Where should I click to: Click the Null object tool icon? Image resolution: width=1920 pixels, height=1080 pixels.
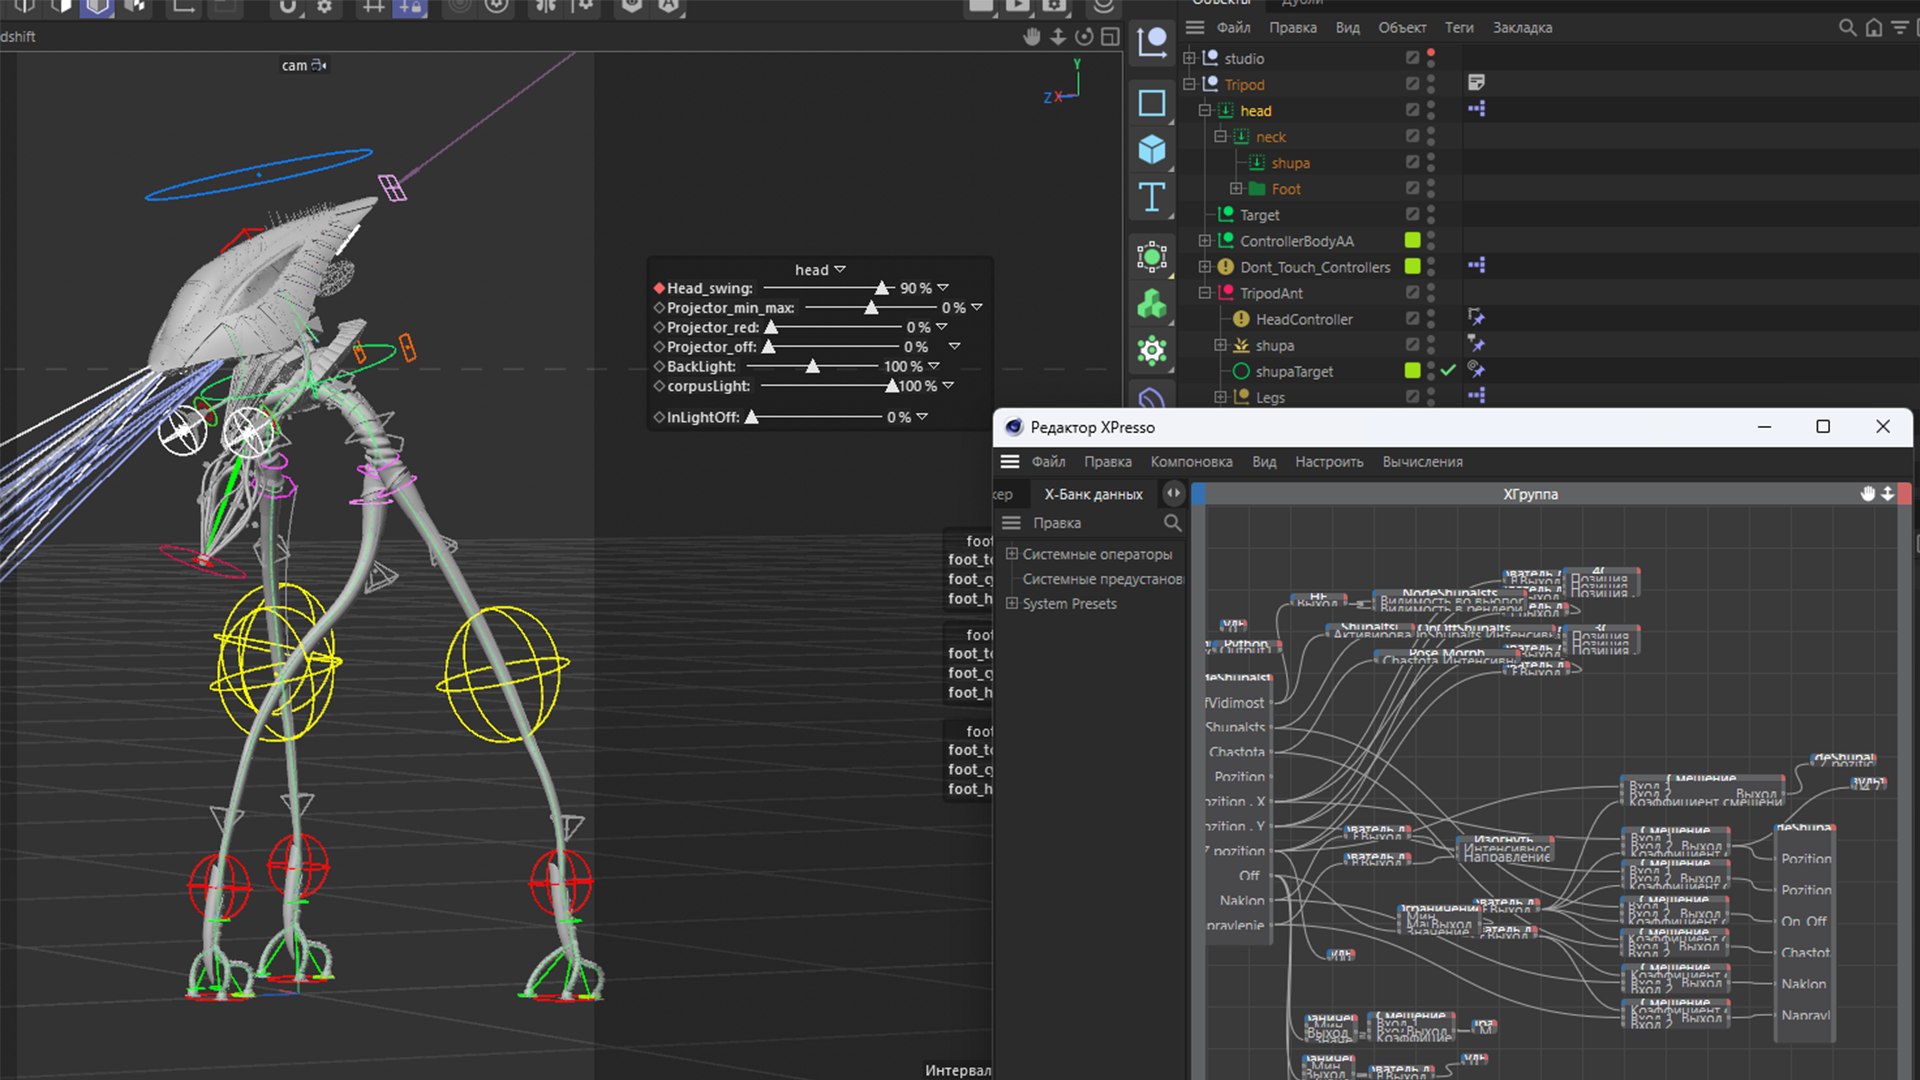coord(1152,43)
